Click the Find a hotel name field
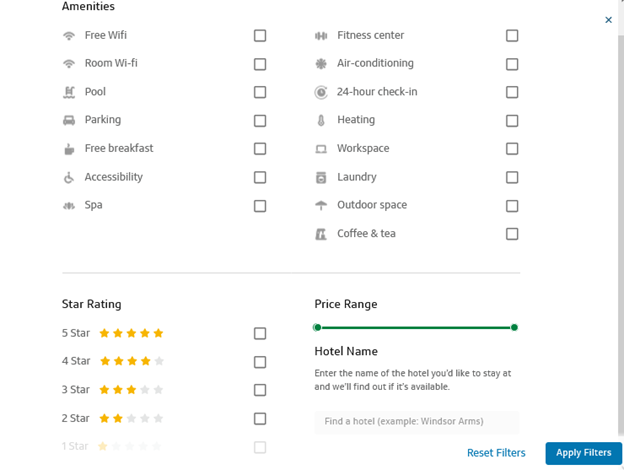 coord(416,422)
